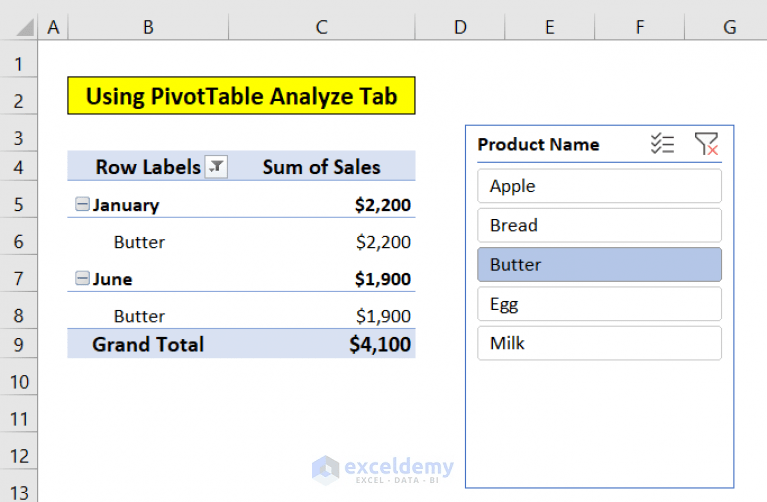This screenshot has width=767, height=502.
Task: Select January total $2,200 in bold
Action: [383, 205]
